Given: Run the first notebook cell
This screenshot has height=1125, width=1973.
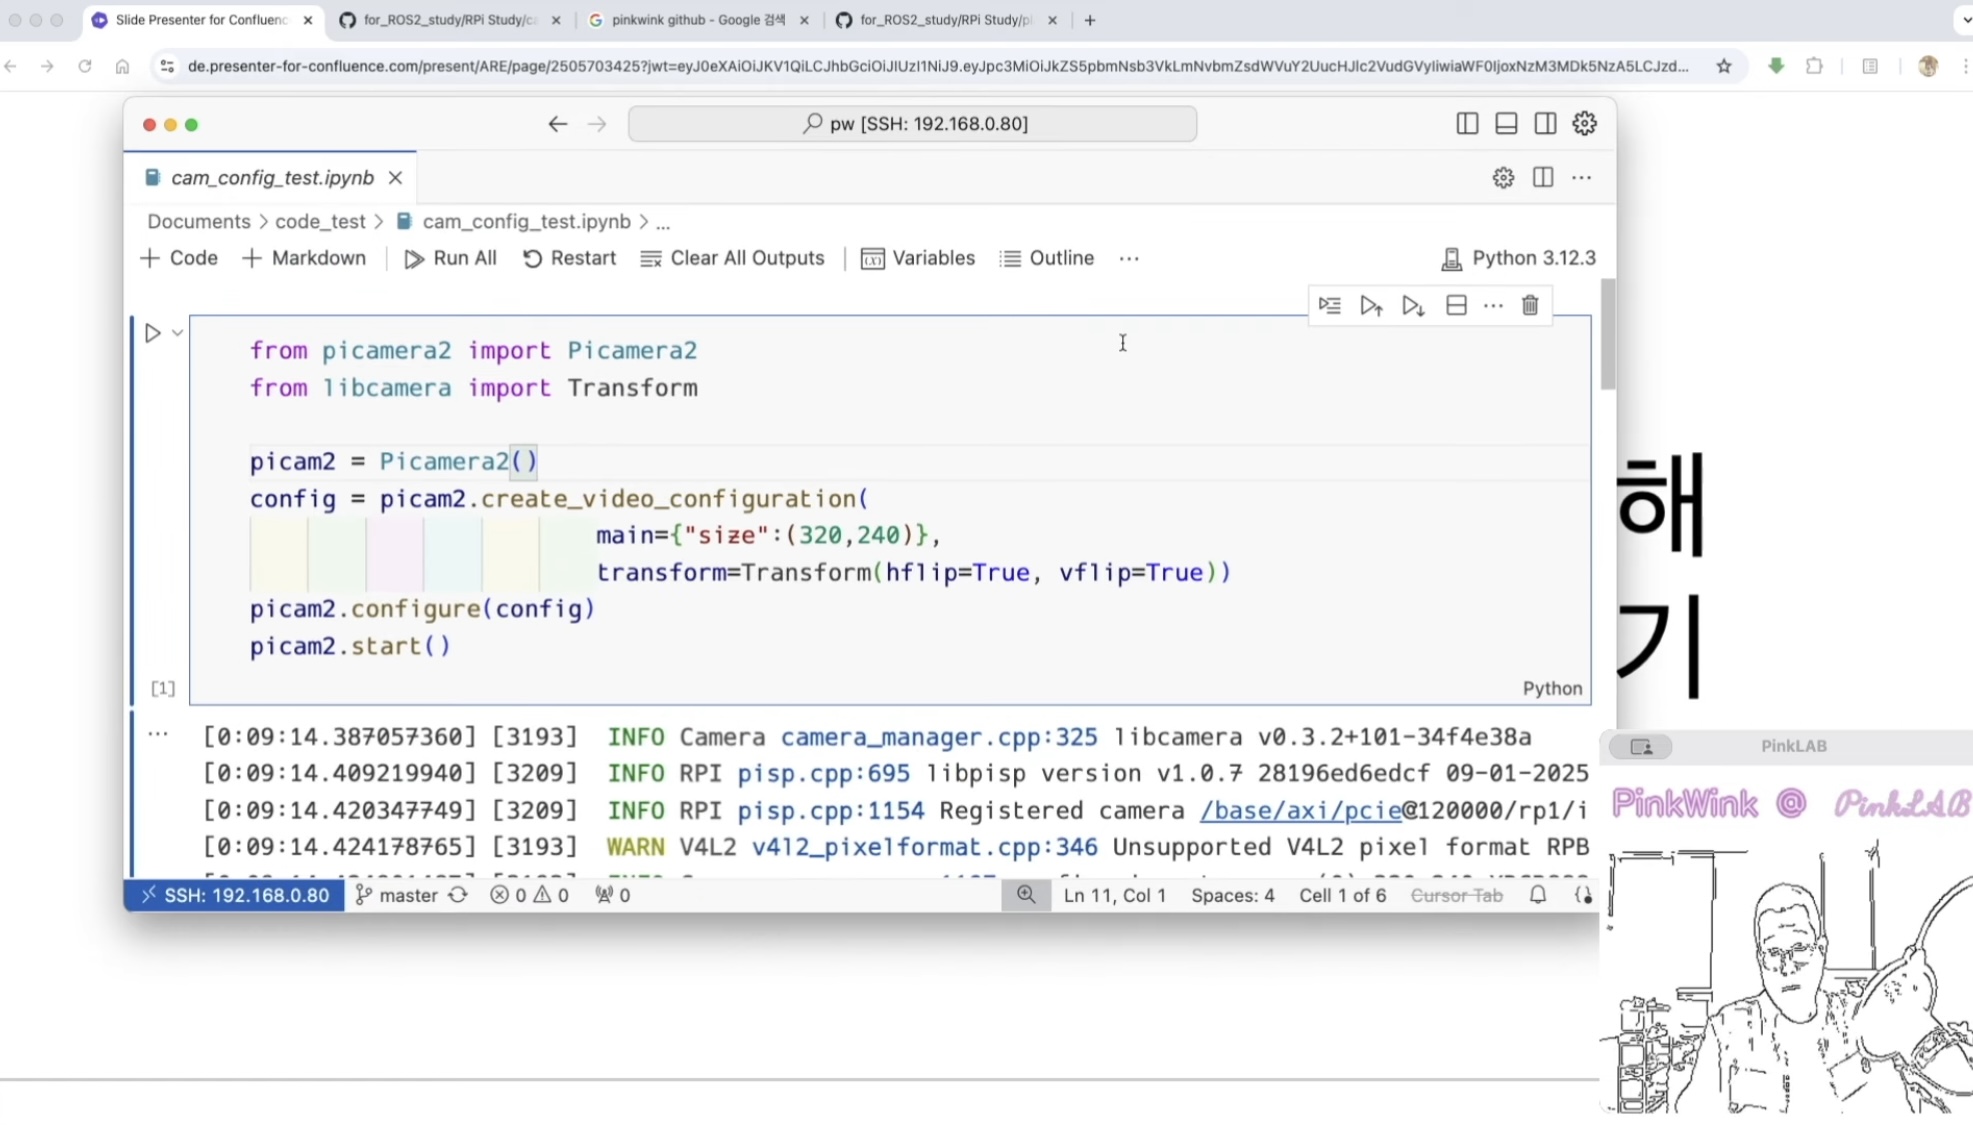Looking at the screenshot, I should (153, 333).
